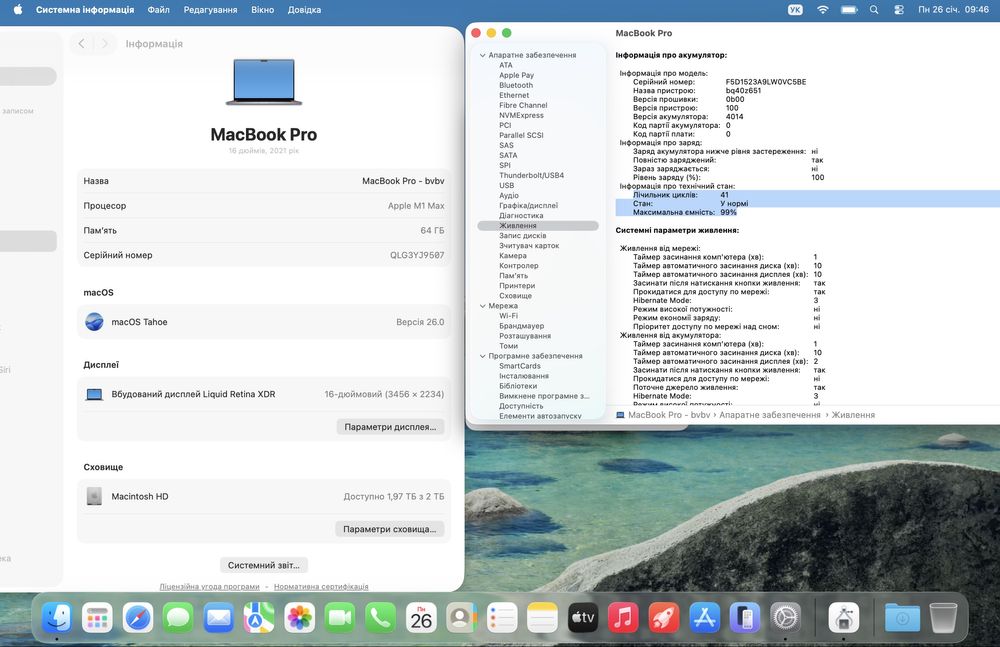Open Нормативна сертифікація link
The height and width of the screenshot is (647, 1000).
321,586
